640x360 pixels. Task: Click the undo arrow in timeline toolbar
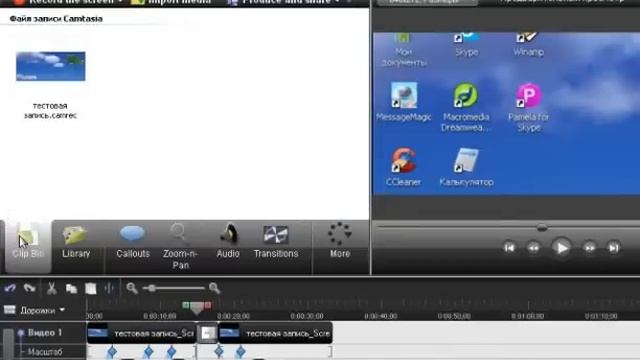pyautogui.click(x=10, y=288)
